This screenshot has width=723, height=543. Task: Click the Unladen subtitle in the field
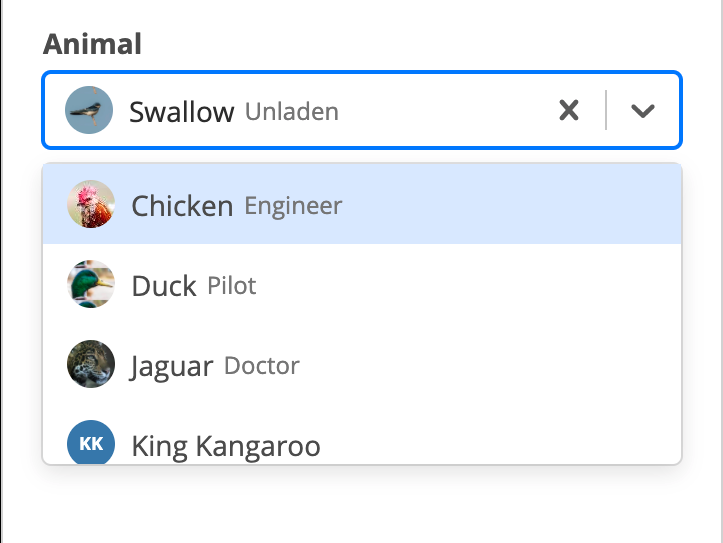point(292,111)
